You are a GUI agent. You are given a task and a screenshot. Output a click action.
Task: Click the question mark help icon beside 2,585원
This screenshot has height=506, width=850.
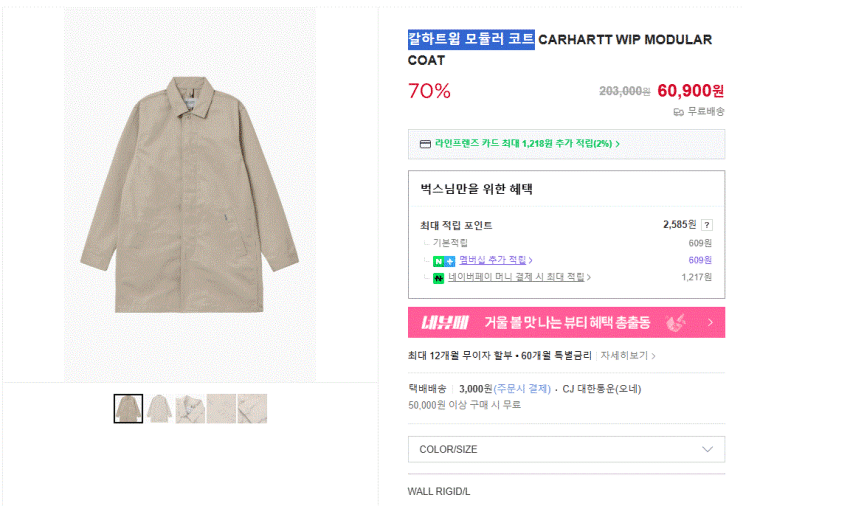click(x=707, y=225)
